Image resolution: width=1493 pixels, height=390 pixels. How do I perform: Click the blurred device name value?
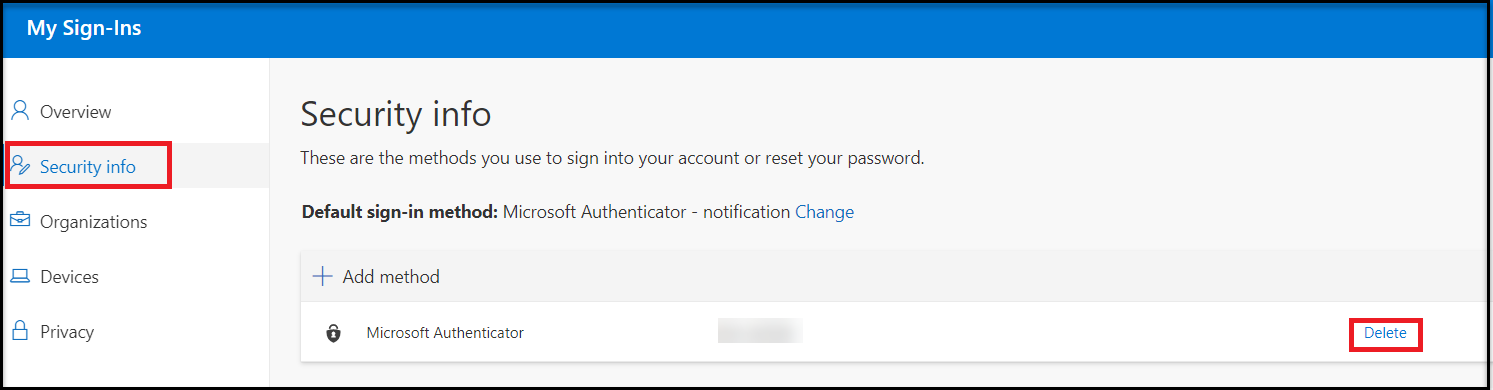(760, 332)
